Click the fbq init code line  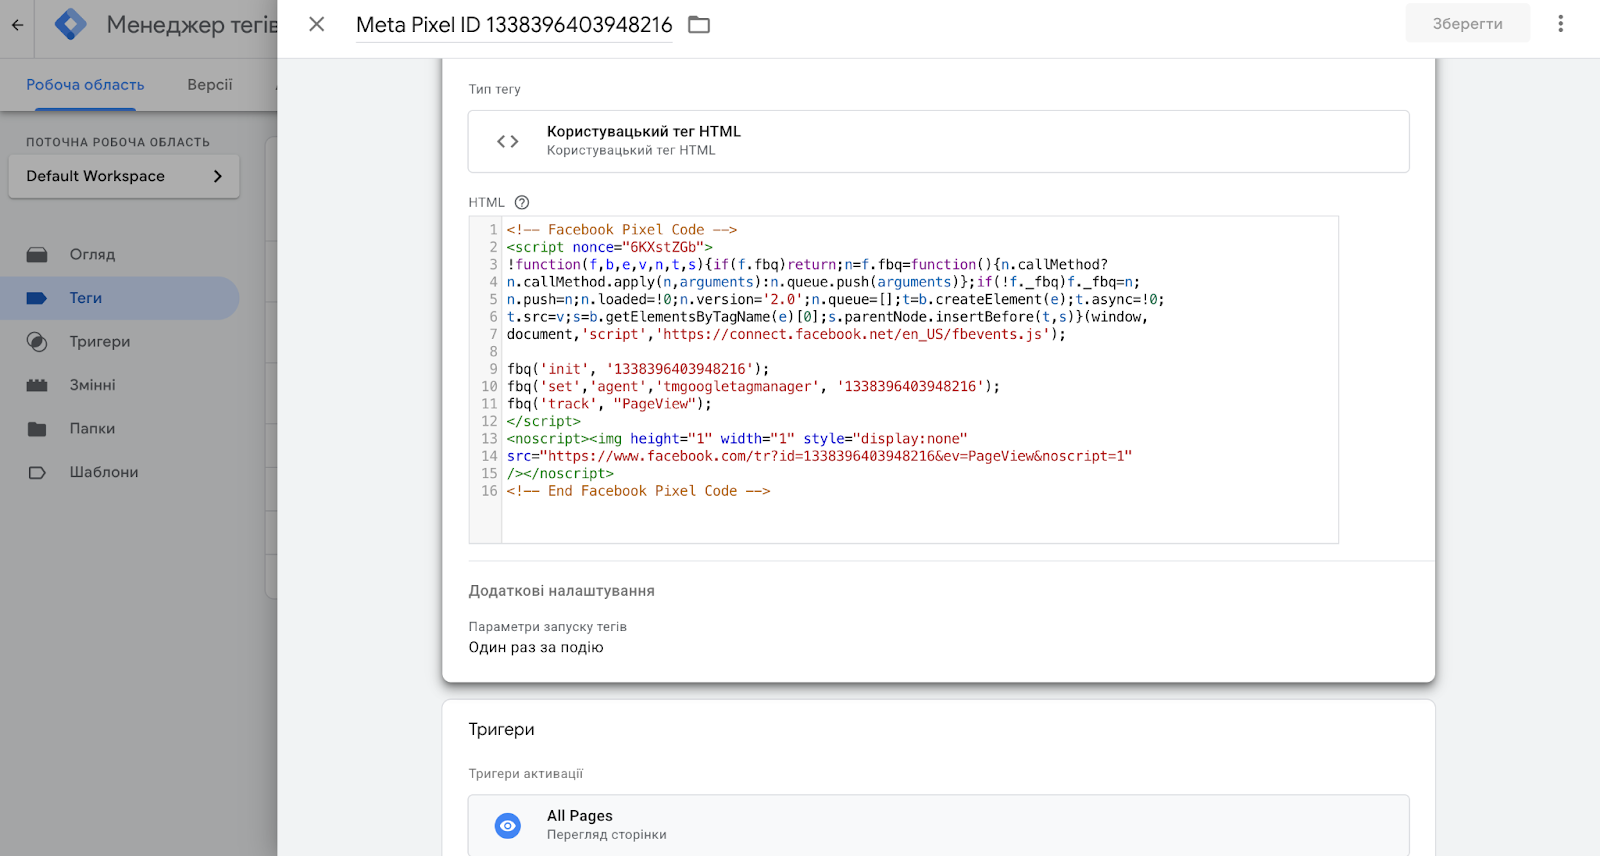638,369
